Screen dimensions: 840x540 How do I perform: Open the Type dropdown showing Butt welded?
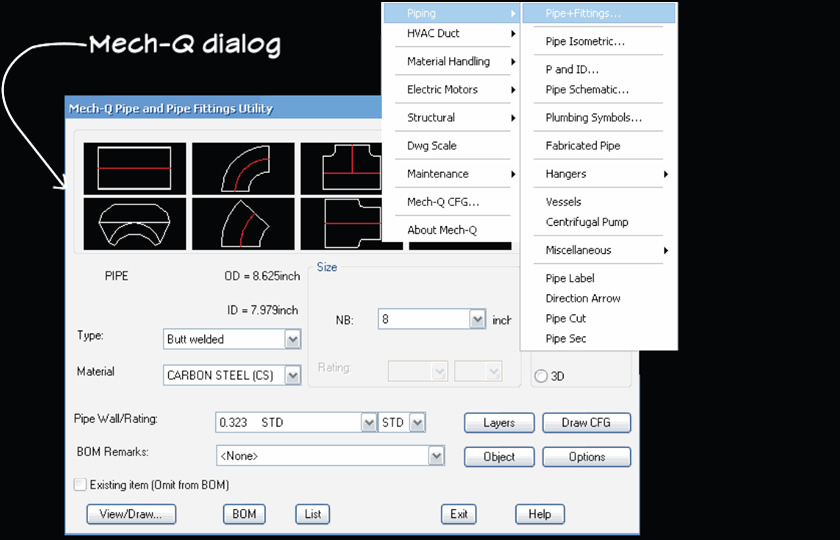point(232,339)
